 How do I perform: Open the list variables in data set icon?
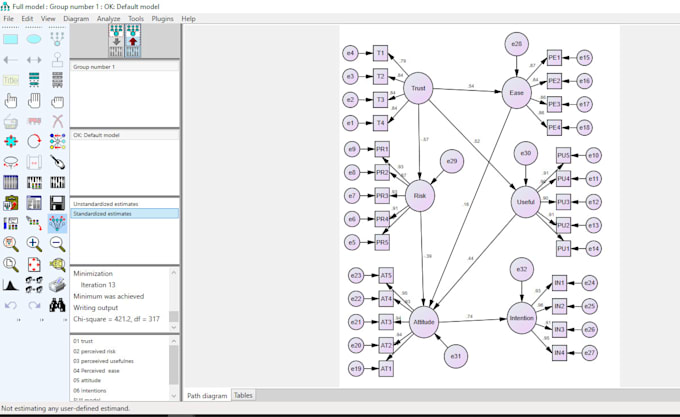click(57, 80)
